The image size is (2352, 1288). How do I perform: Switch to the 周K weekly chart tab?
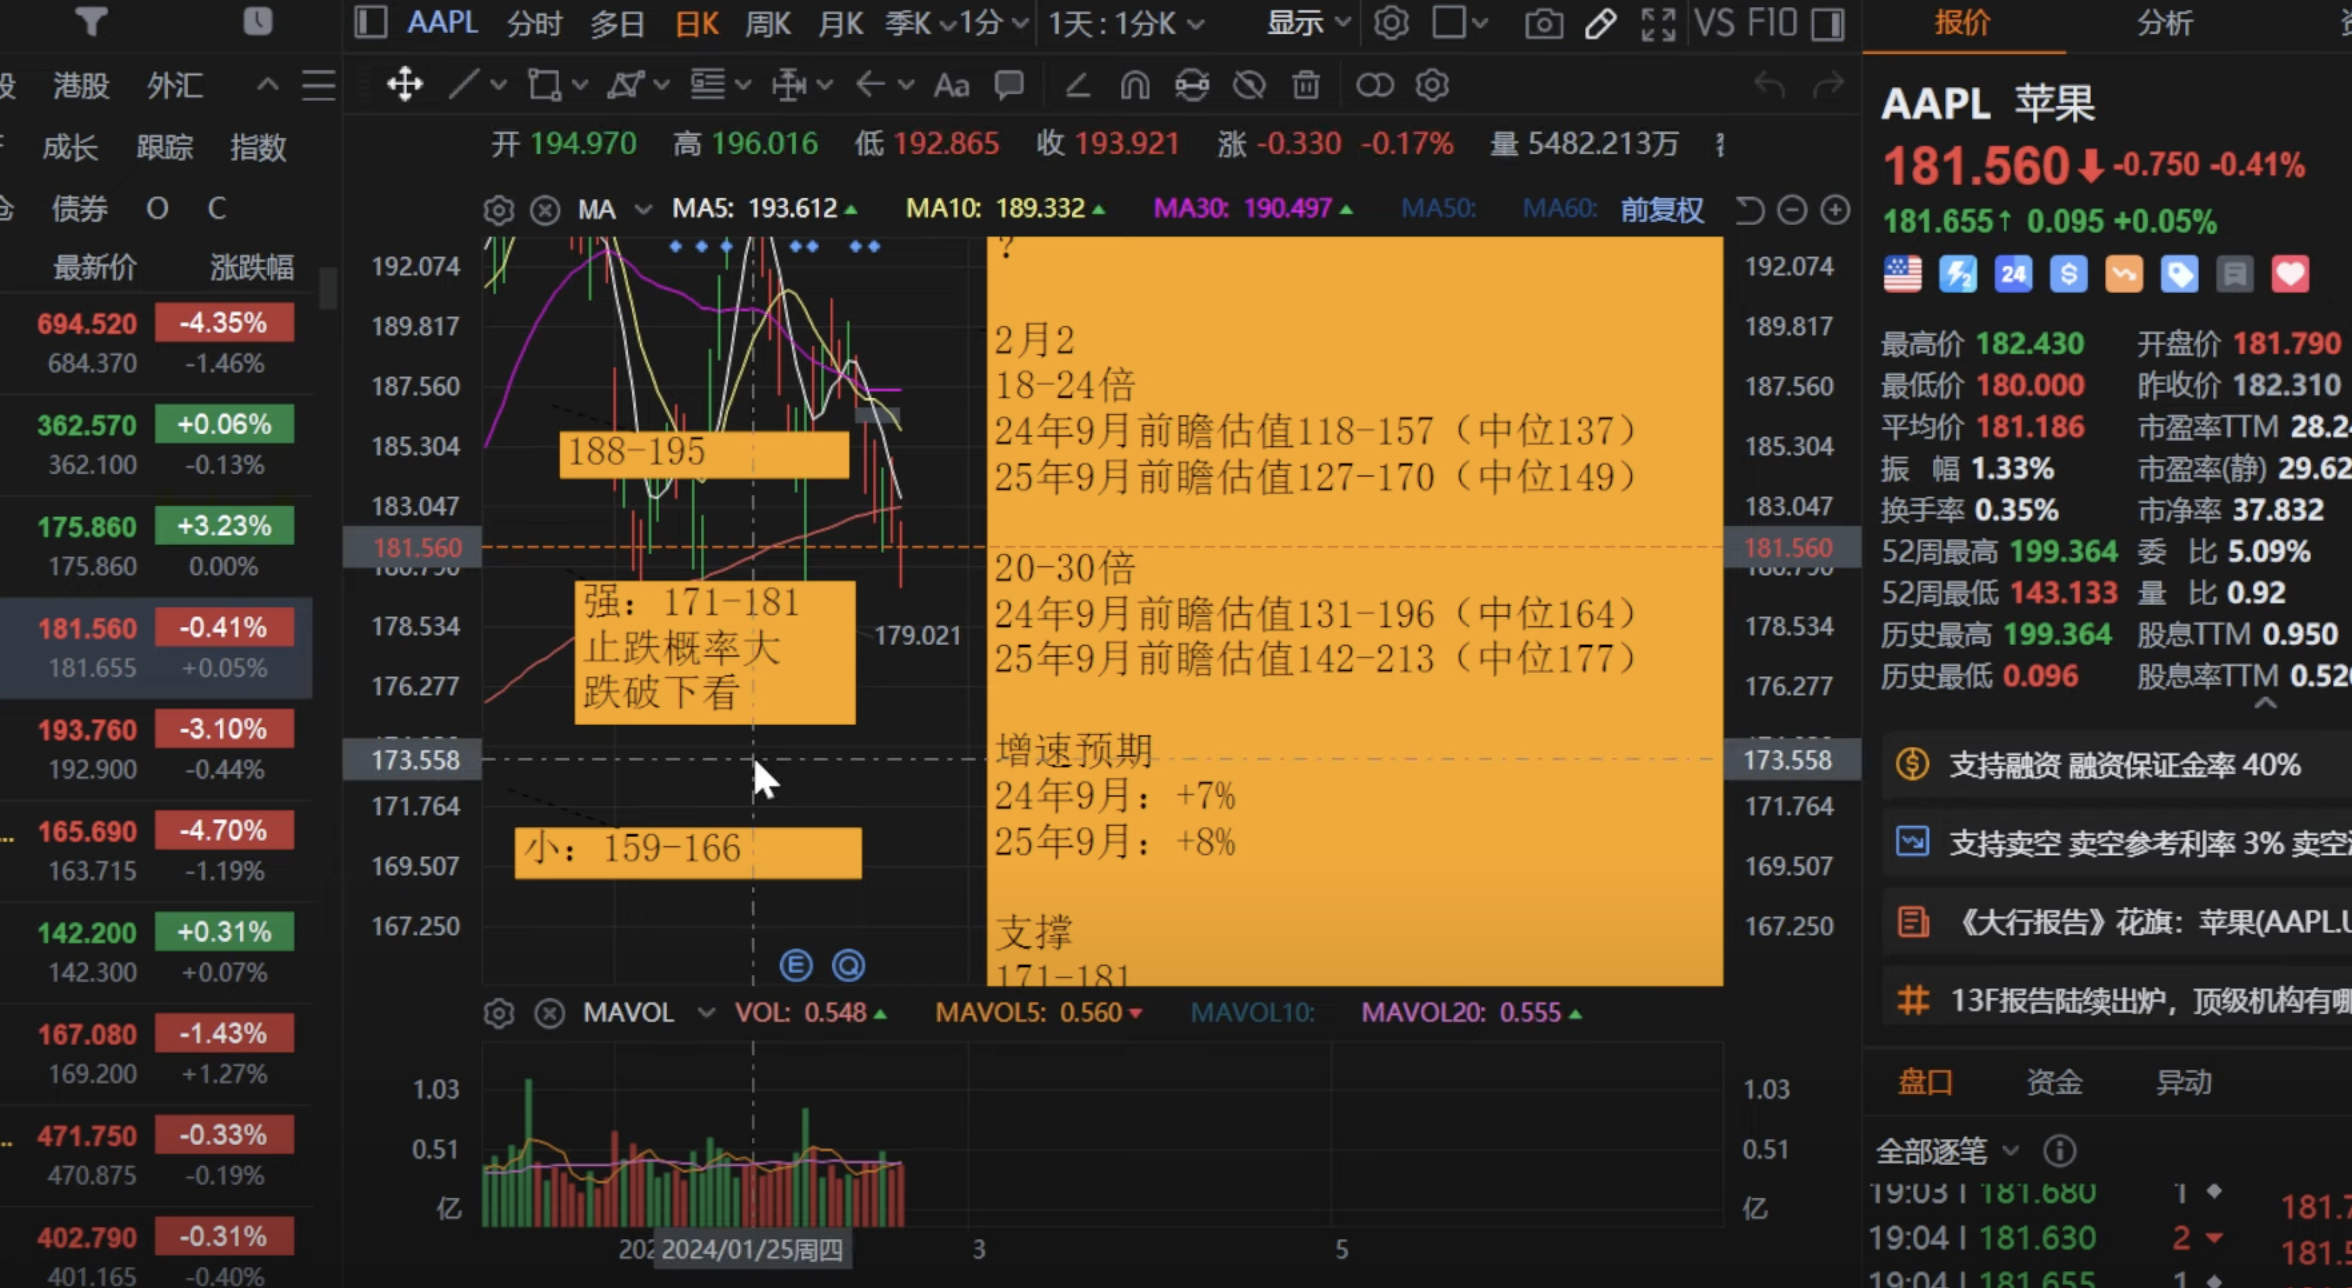pos(768,23)
